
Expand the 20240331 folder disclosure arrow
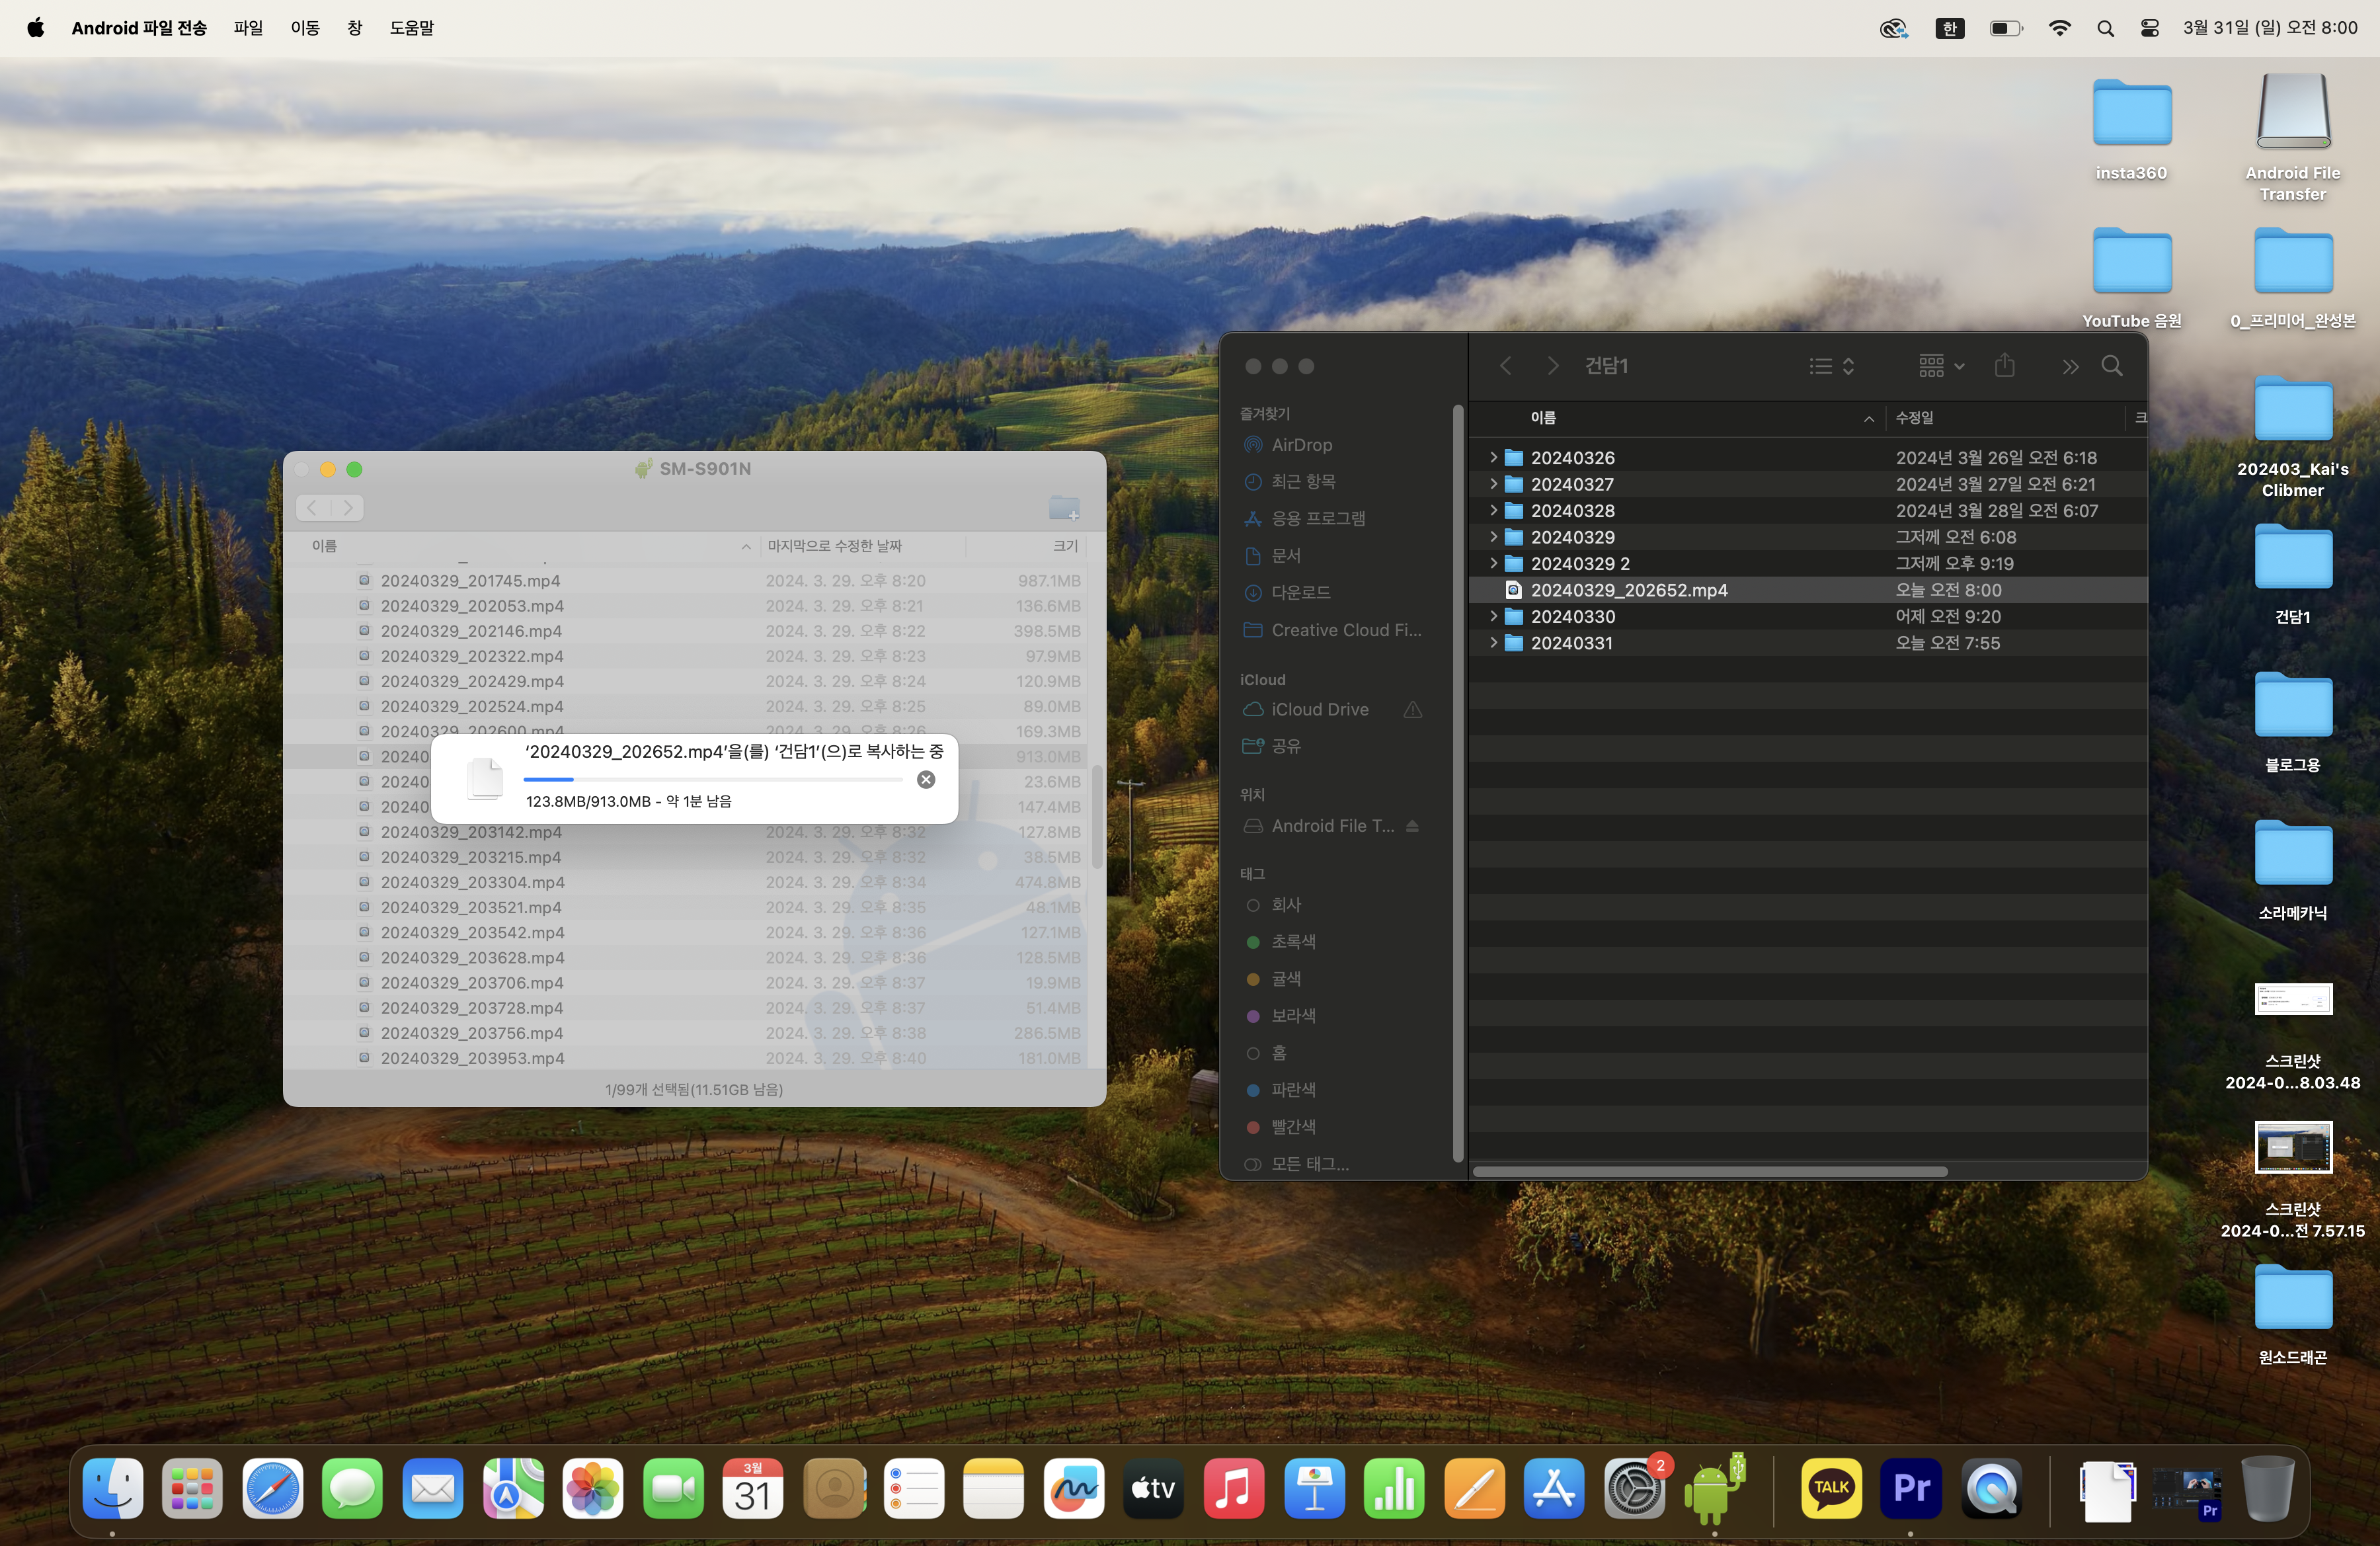pos(1493,643)
